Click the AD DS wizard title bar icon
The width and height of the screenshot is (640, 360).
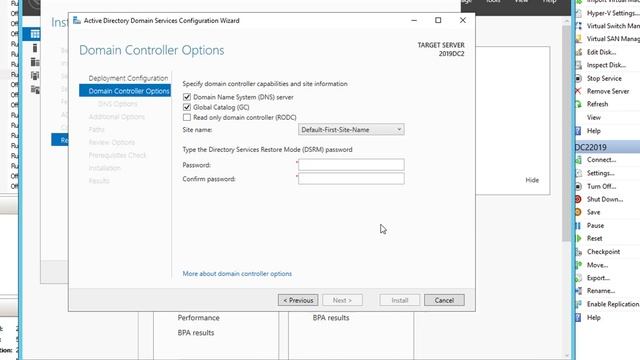coord(77,20)
